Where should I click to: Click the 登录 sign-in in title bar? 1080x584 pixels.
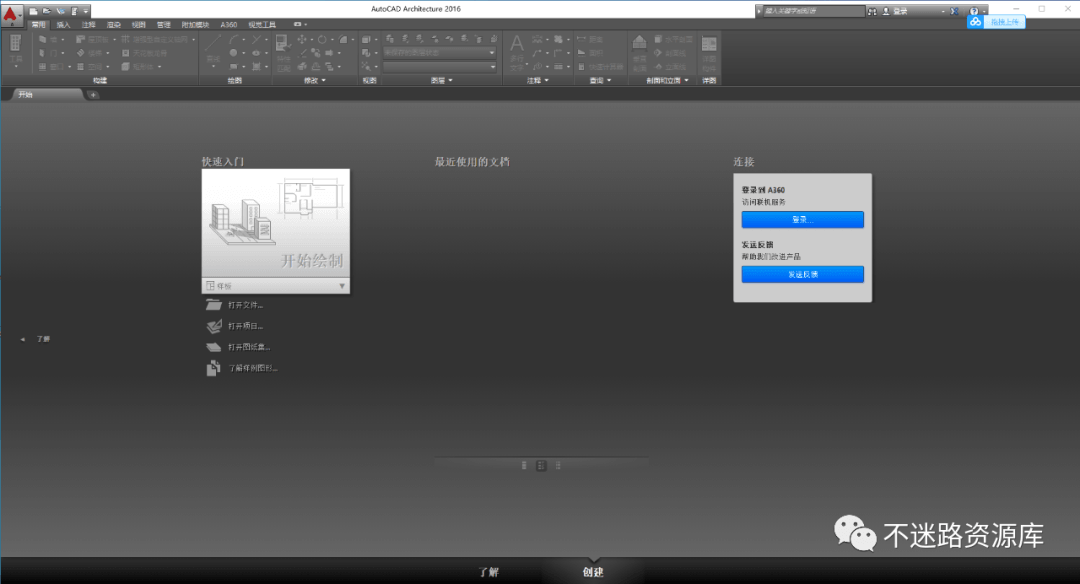895,11
